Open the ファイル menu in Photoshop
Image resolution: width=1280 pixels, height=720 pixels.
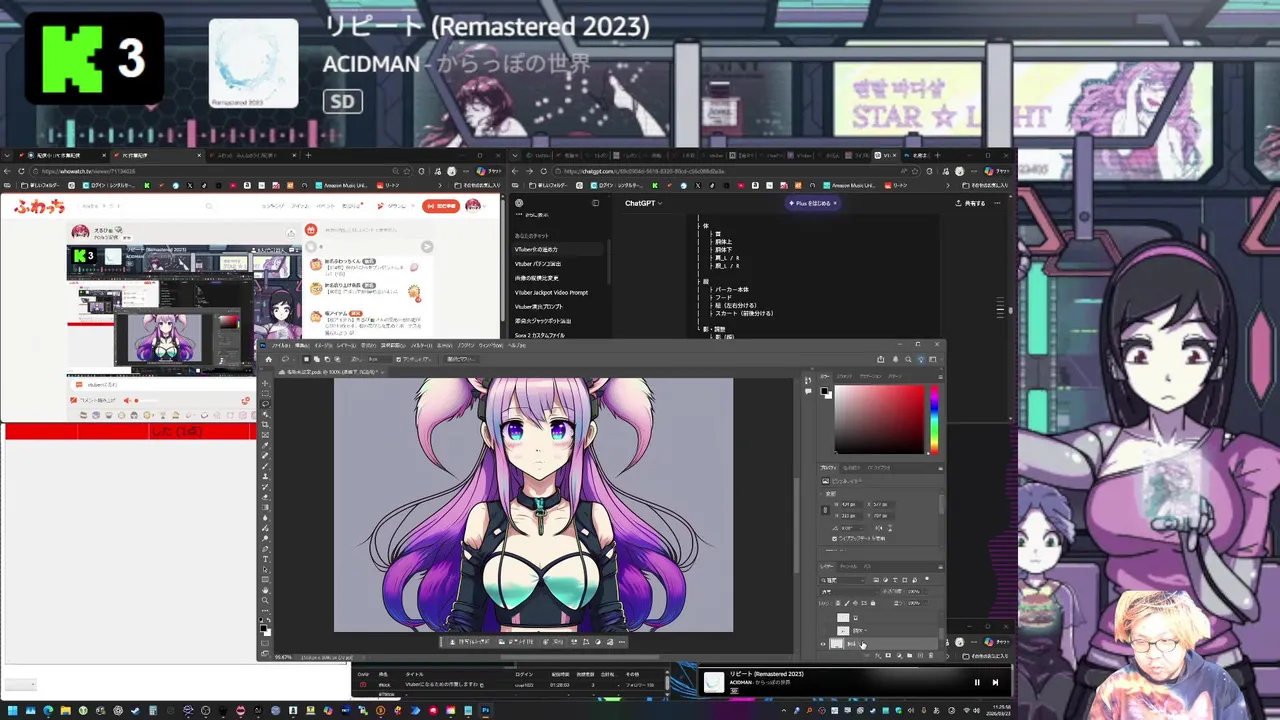(x=281, y=345)
